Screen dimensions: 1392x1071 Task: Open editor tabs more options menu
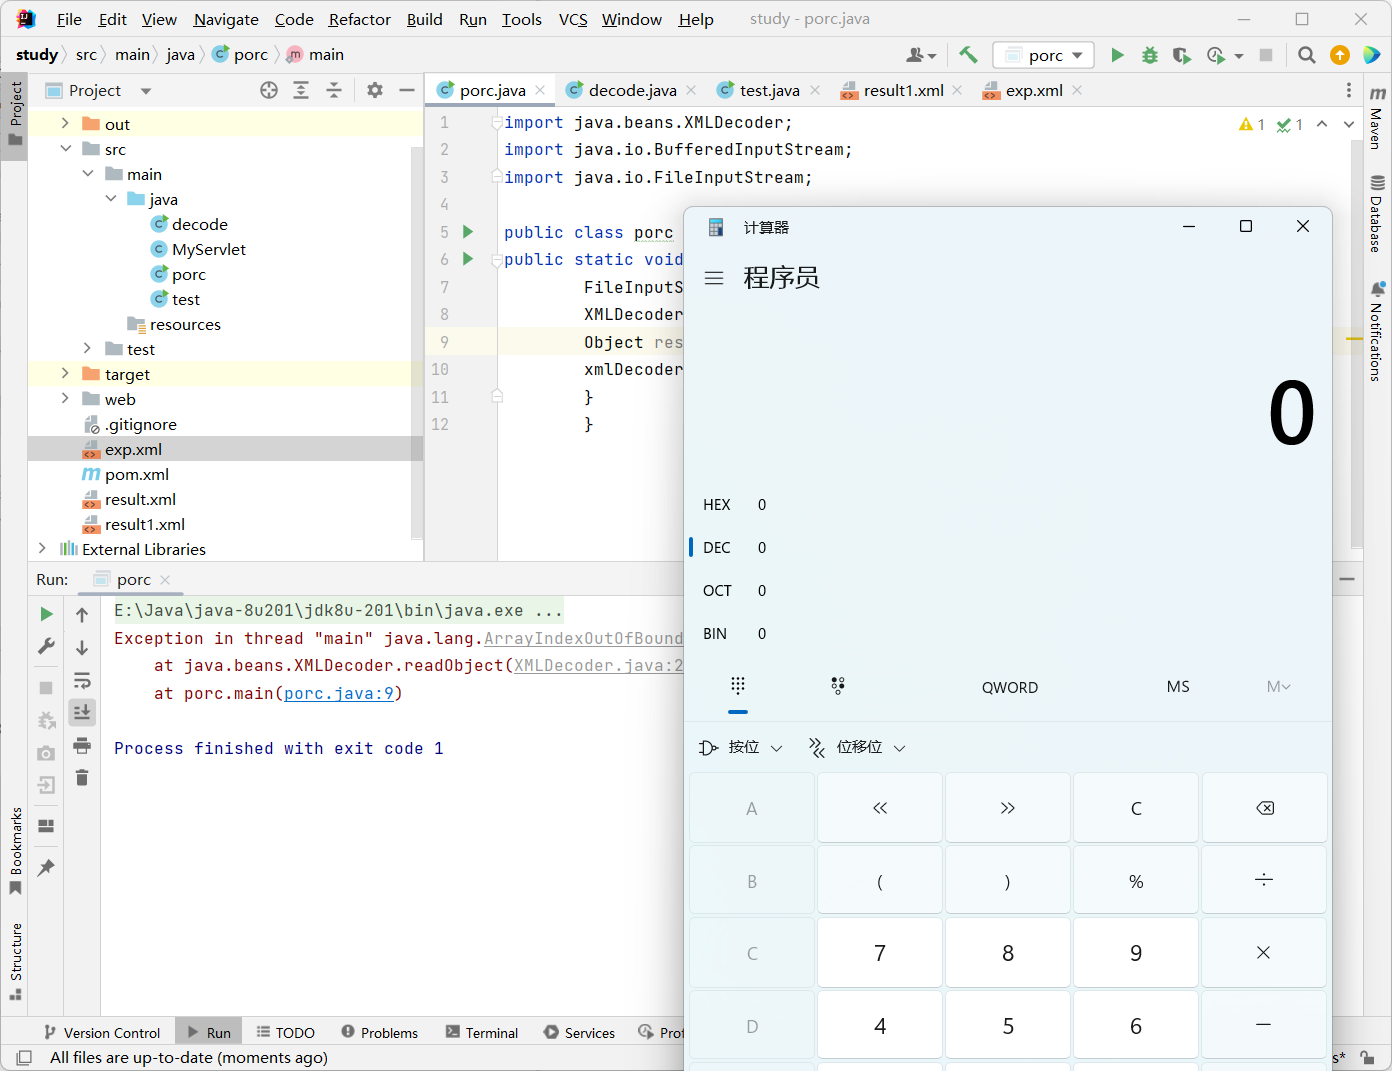[1349, 90]
